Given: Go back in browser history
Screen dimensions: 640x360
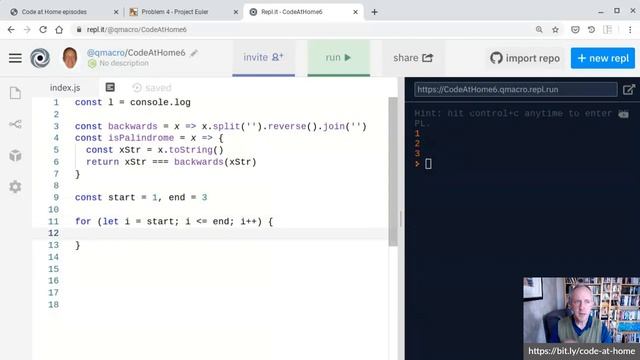Looking at the screenshot, I should click(x=11, y=29).
